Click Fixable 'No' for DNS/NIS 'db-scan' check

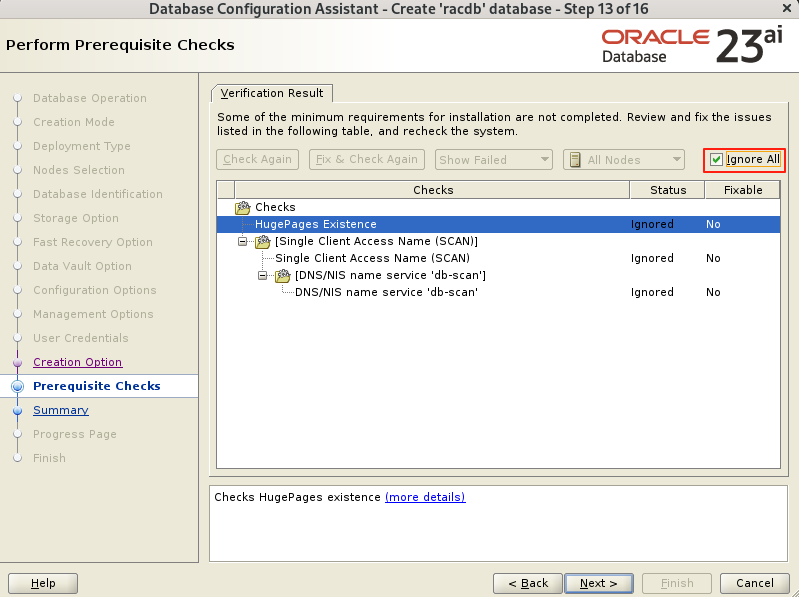[713, 292]
